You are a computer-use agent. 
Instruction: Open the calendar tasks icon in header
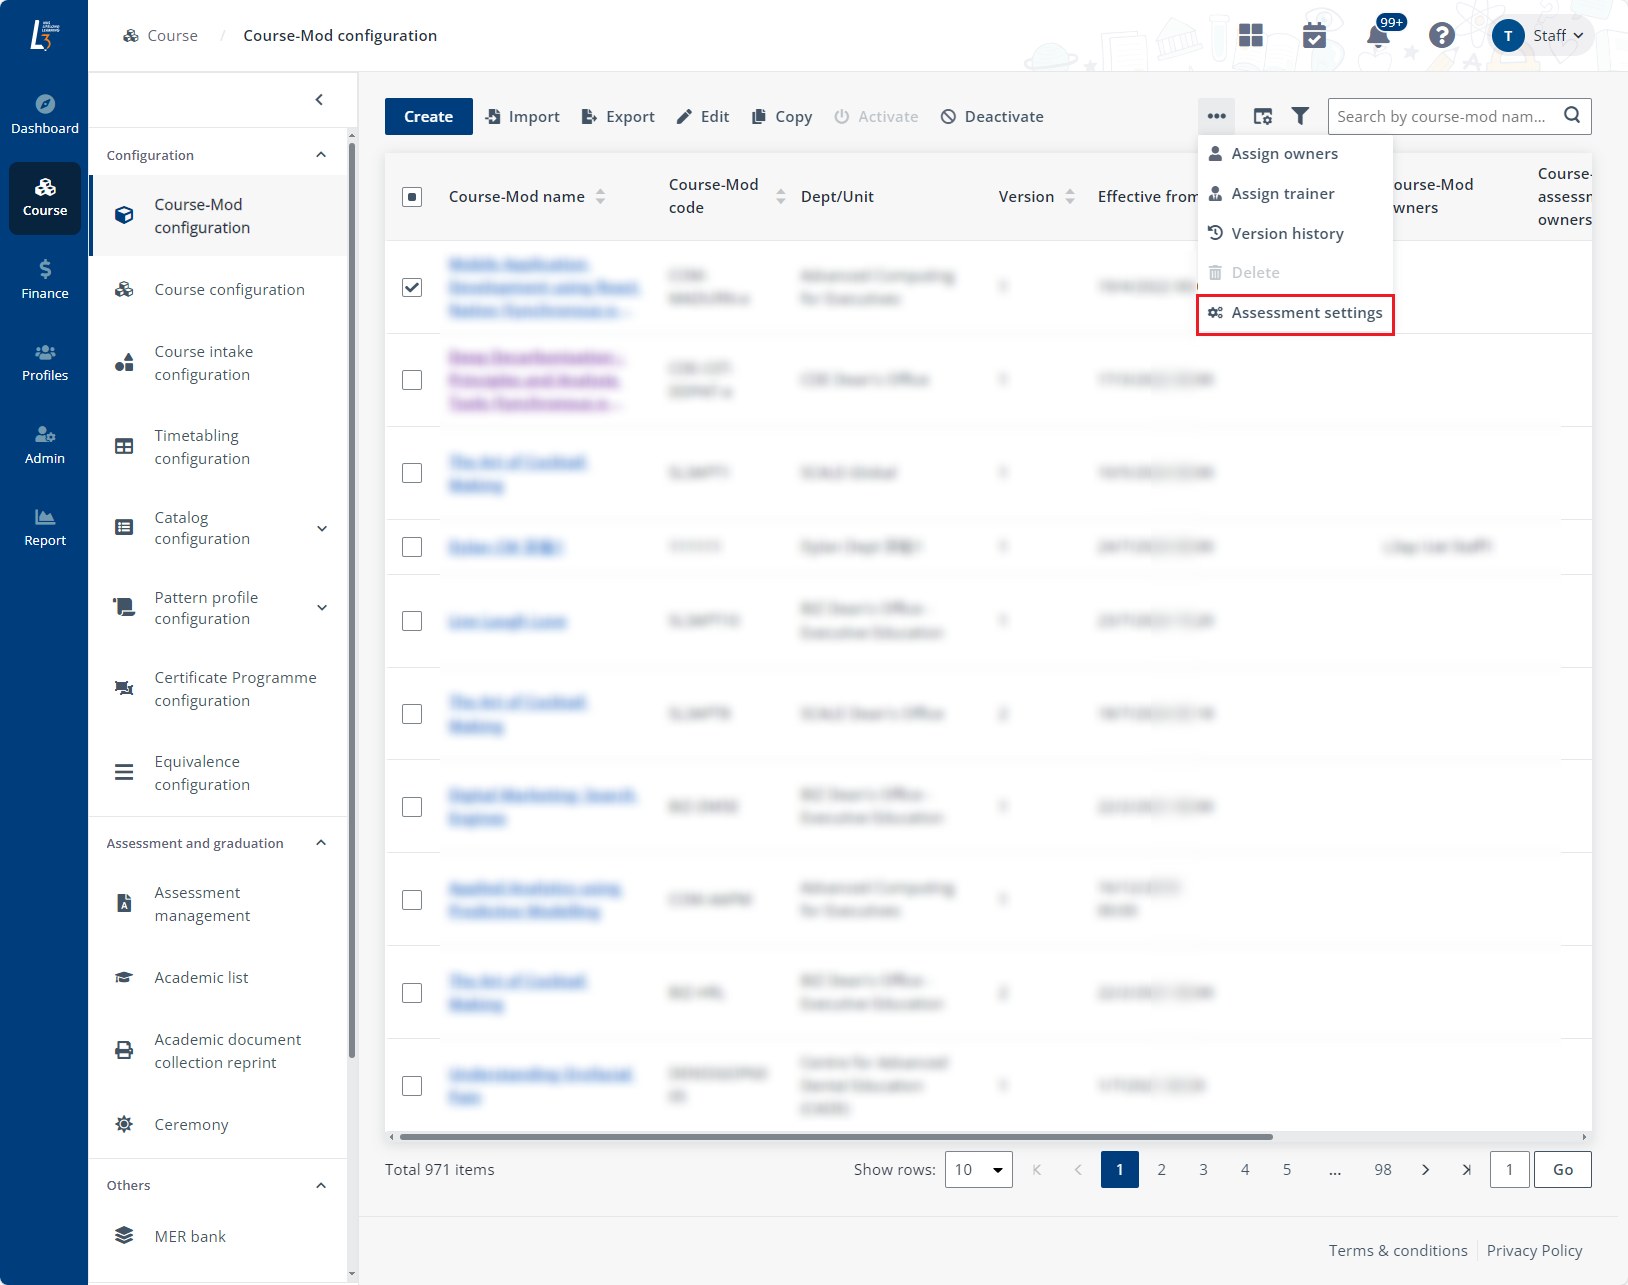click(1314, 36)
